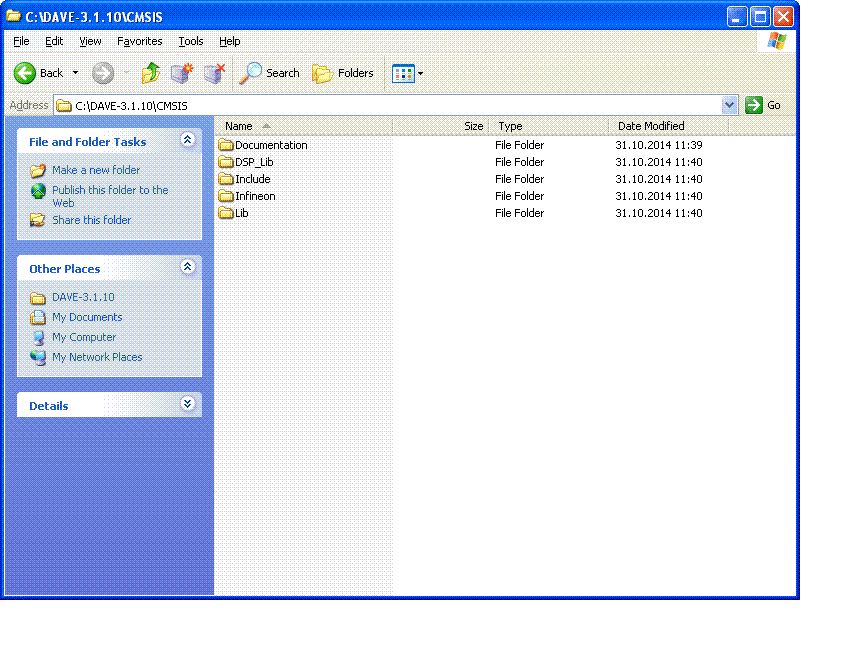
Task: Close the CMSIS Explorer window
Action: [784, 17]
